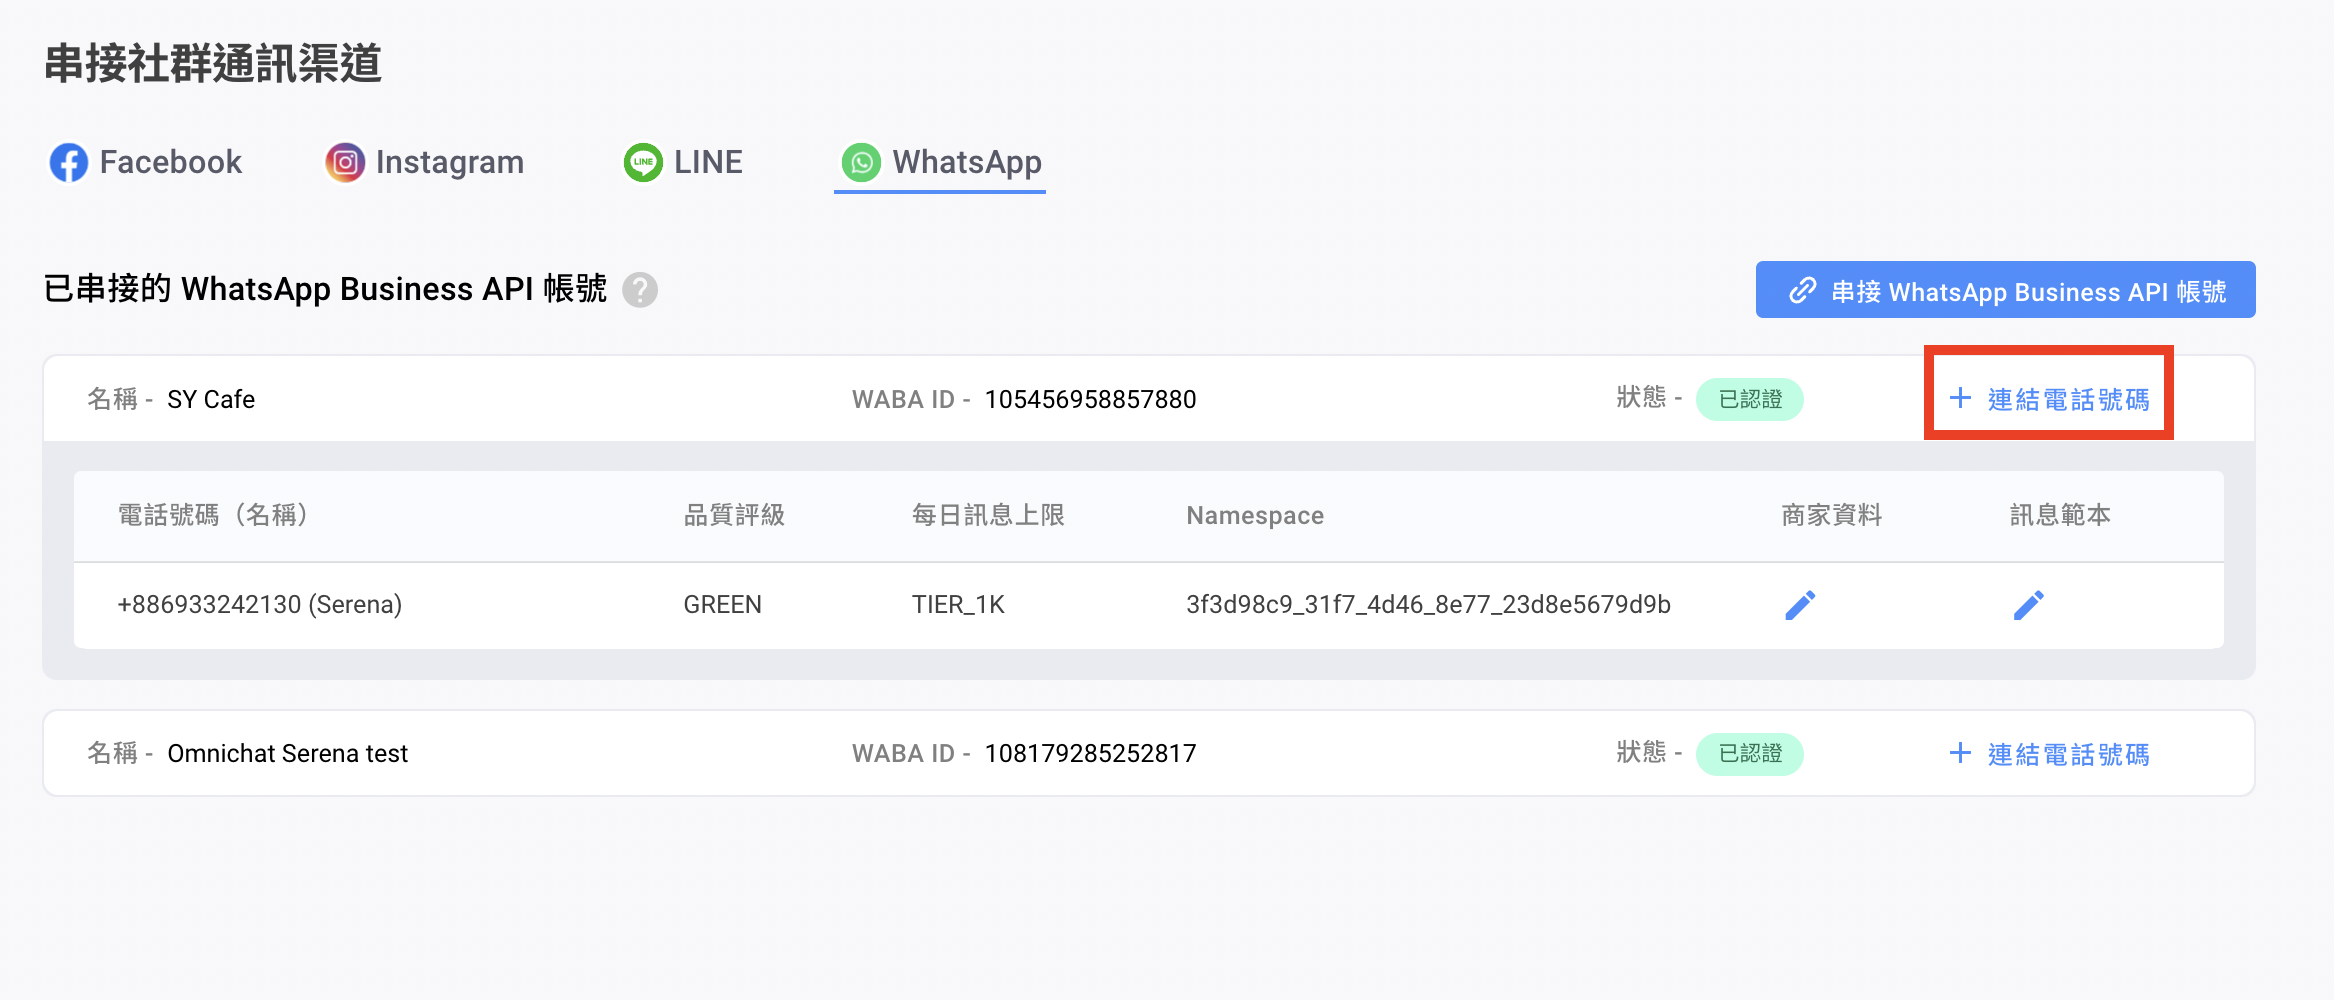This screenshot has height=1000, width=2334.
Task: Switch to the Instagram tab
Action: 449,163
